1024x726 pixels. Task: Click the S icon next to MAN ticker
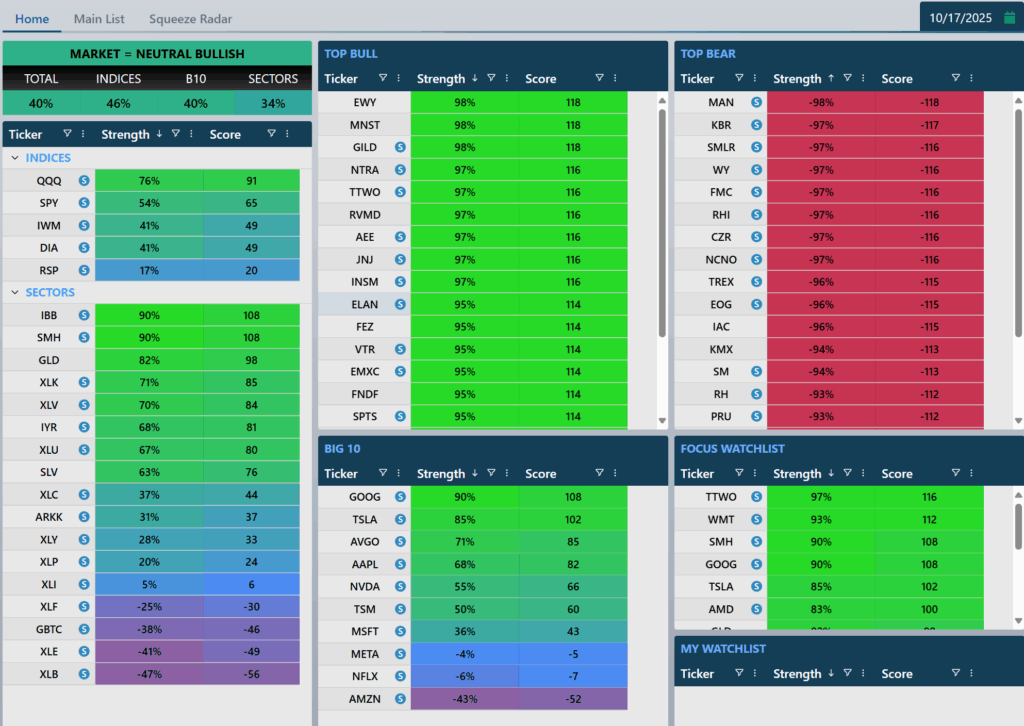756,102
